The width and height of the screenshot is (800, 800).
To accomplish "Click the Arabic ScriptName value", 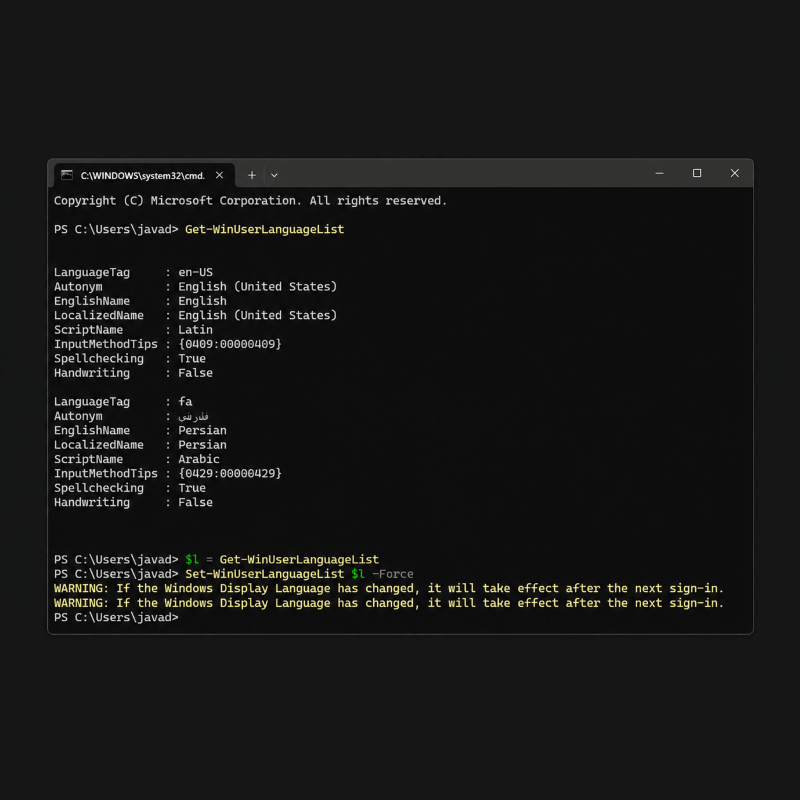I will (x=199, y=459).
